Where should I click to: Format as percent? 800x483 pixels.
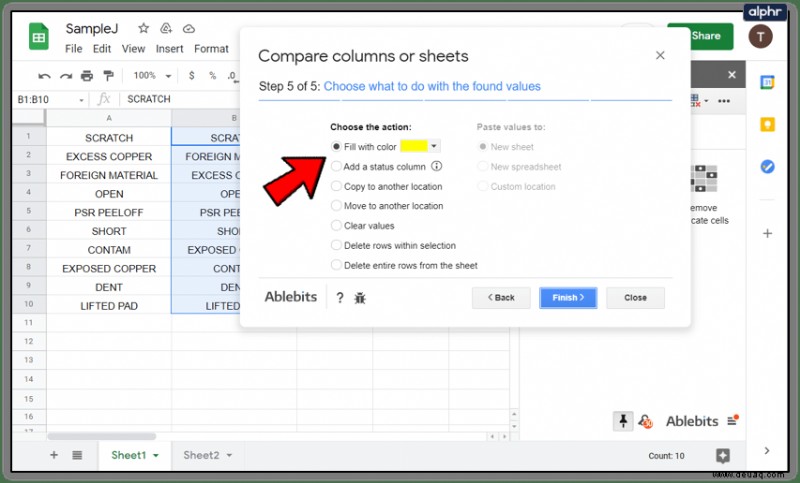pos(212,75)
